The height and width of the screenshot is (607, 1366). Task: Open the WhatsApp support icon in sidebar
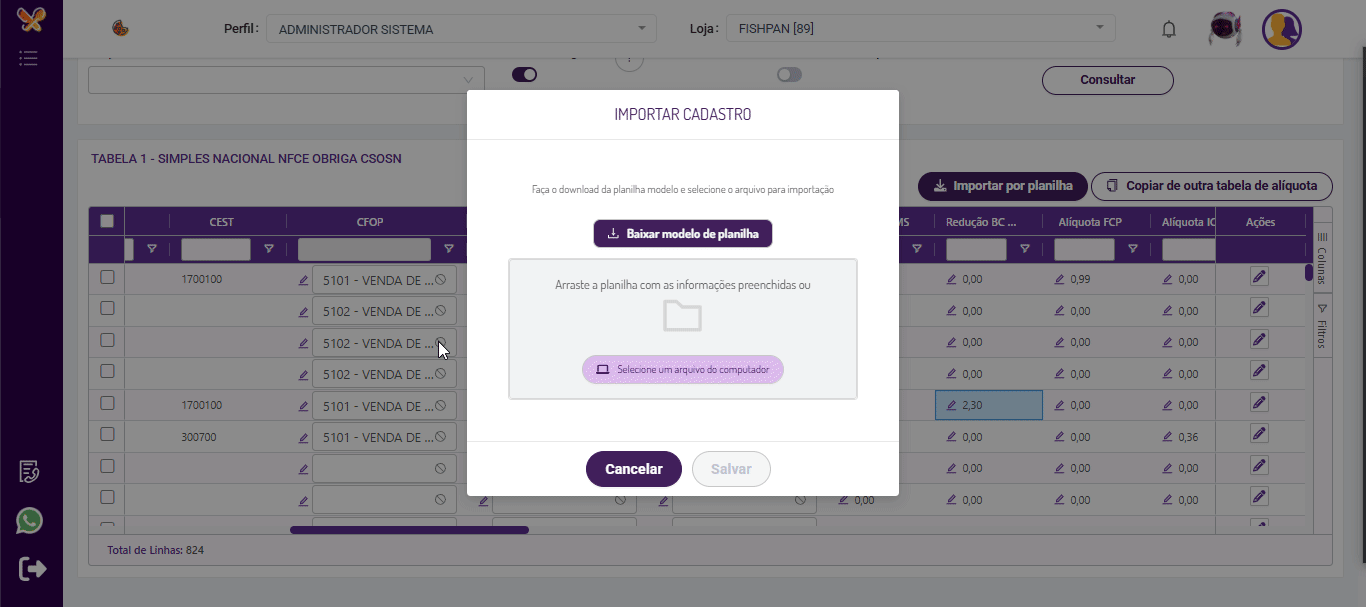pos(30,521)
